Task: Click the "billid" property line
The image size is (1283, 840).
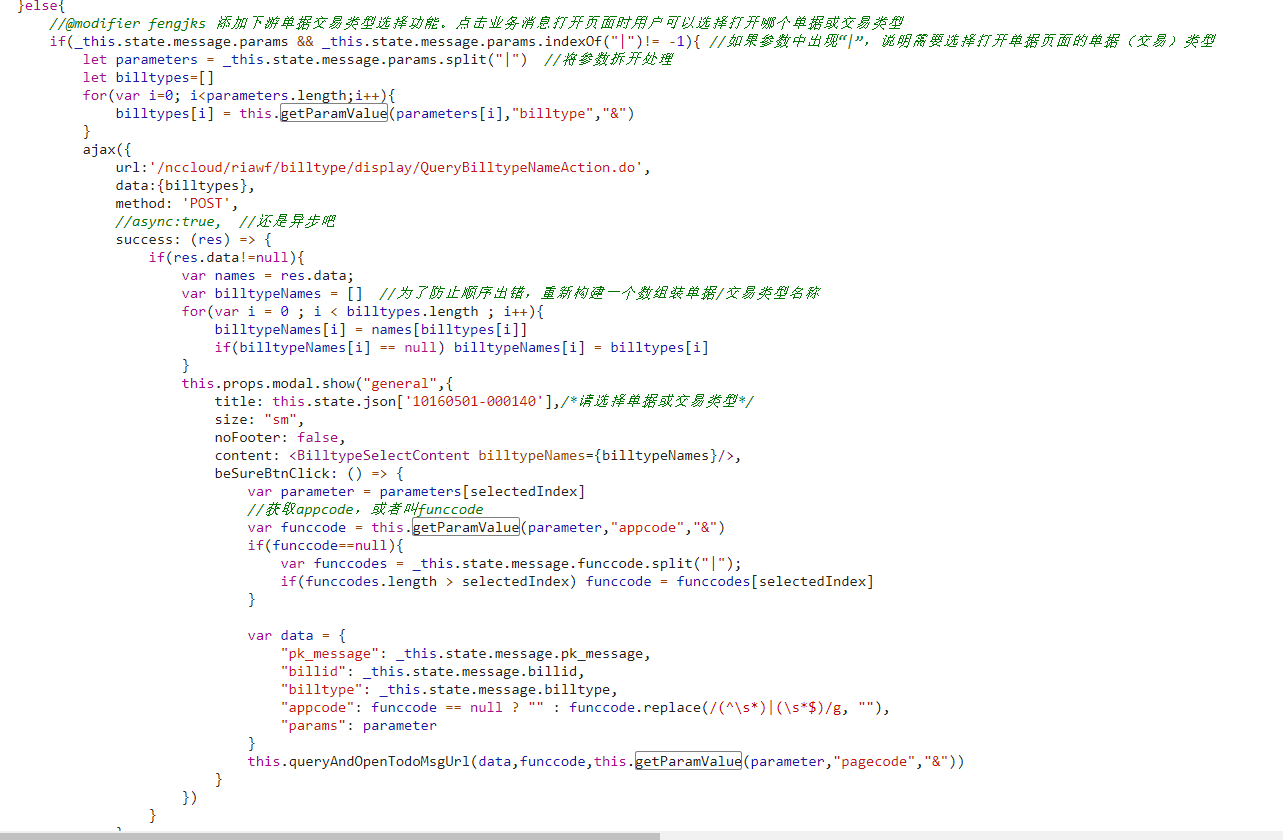Action: pyautogui.click(x=432, y=671)
